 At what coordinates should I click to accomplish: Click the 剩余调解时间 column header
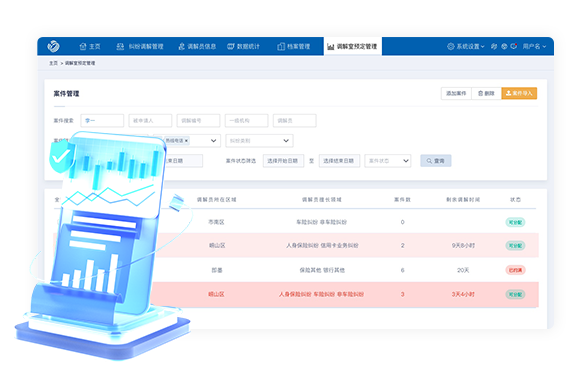tap(463, 199)
